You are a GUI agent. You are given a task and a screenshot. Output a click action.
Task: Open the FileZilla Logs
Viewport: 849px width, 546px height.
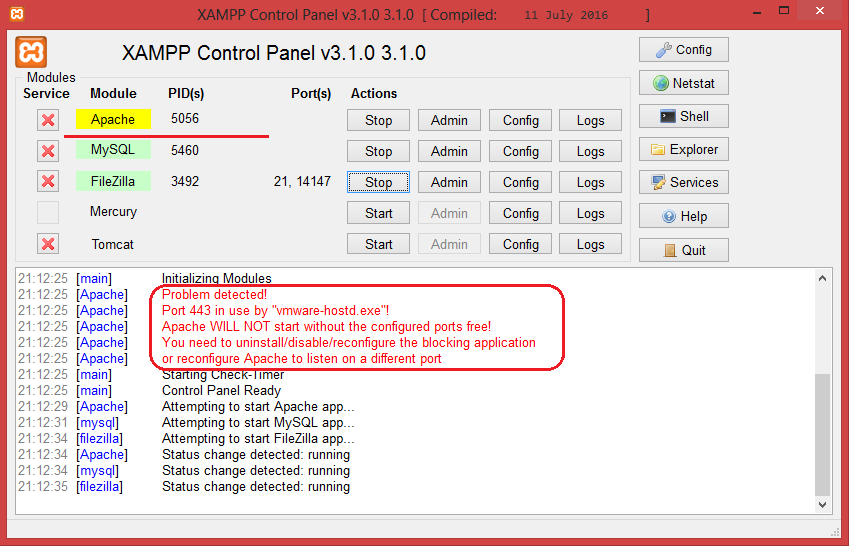pos(590,182)
